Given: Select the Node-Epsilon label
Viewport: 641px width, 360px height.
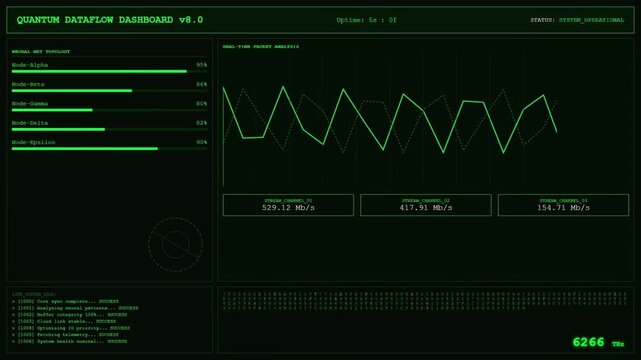Looking at the screenshot, I should [34, 142].
